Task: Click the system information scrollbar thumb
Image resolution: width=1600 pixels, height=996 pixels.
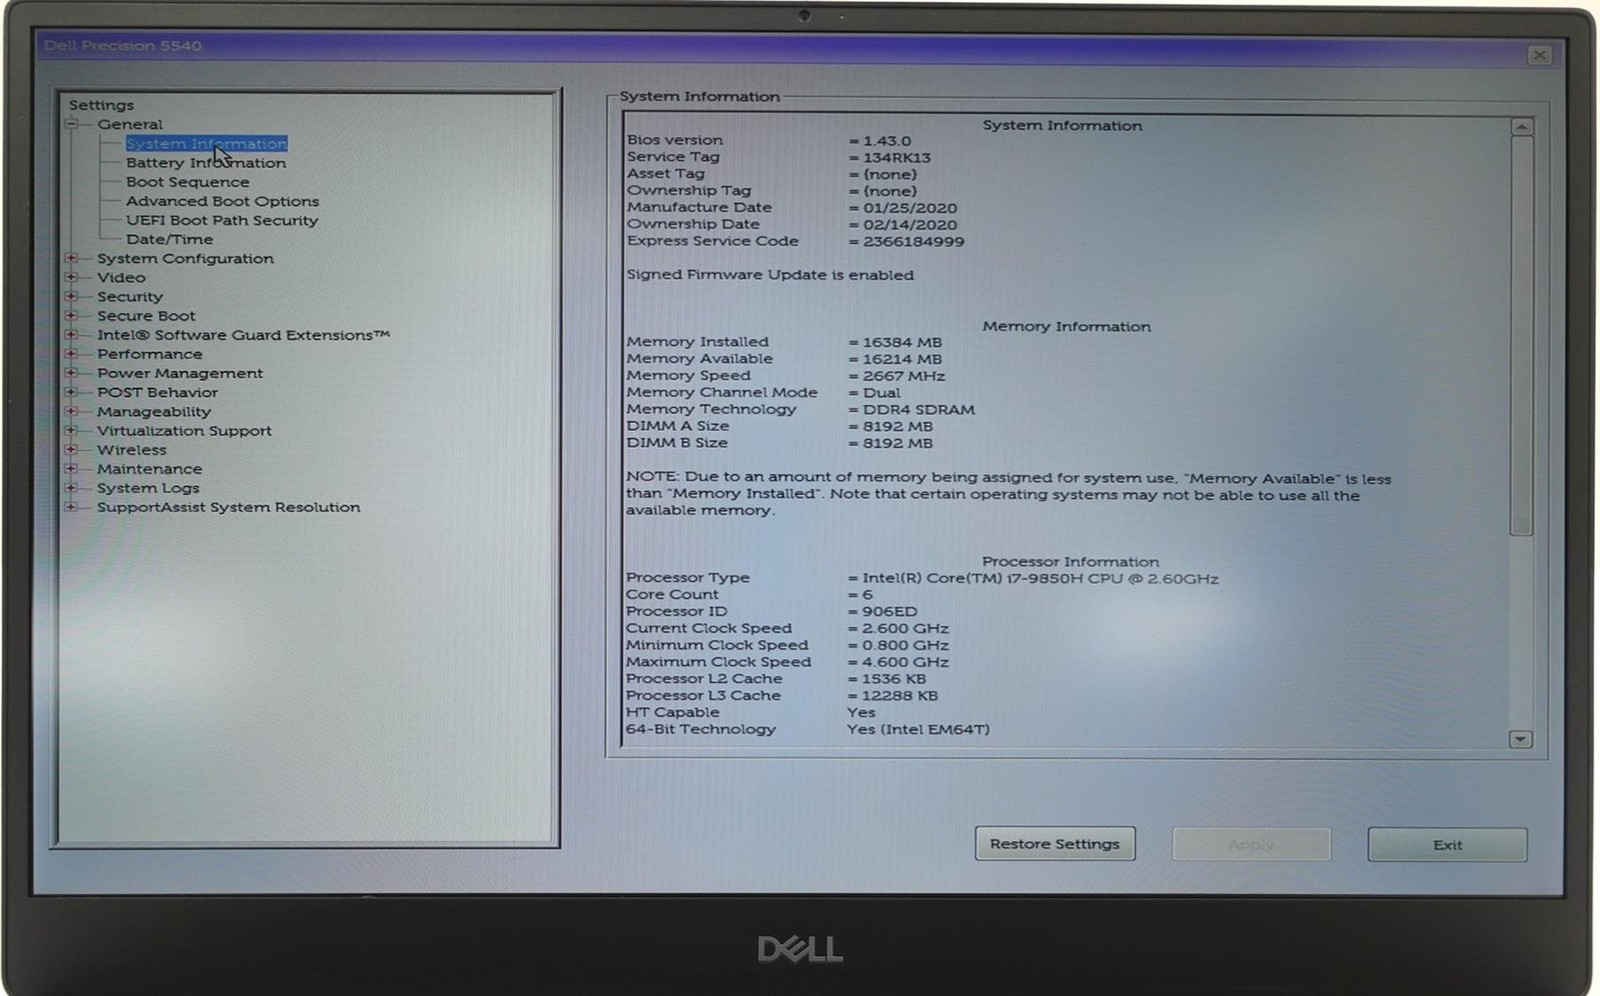Action: (1521, 335)
